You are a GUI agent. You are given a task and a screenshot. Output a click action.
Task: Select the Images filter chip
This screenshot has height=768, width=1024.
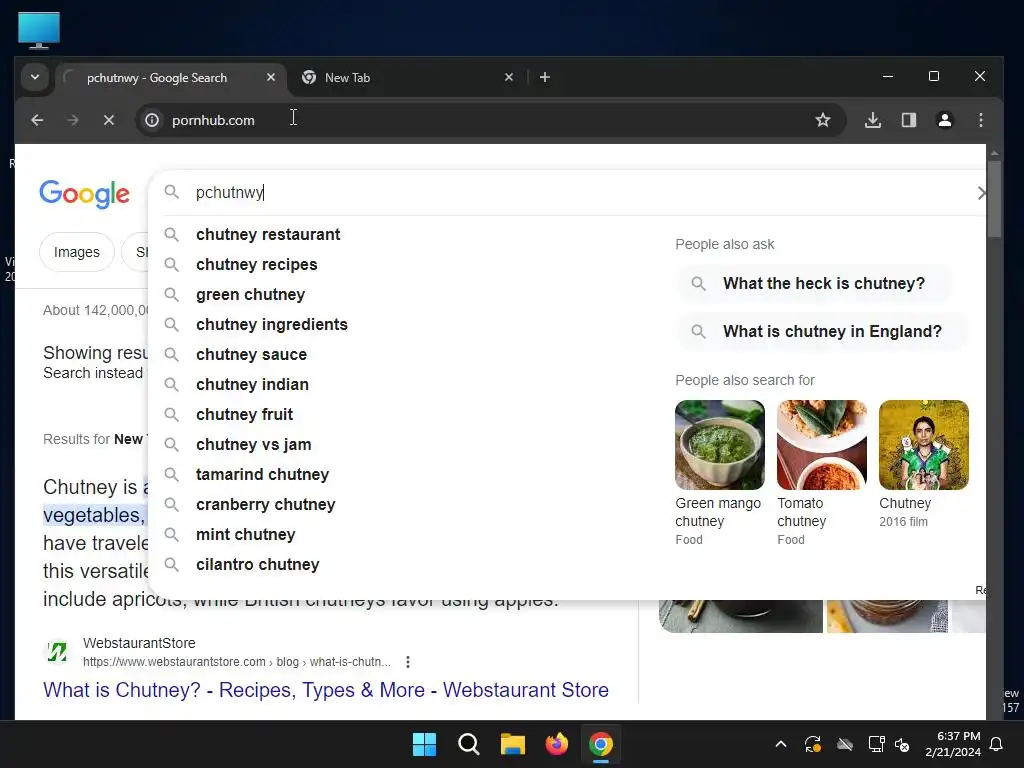tap(77, 252)
